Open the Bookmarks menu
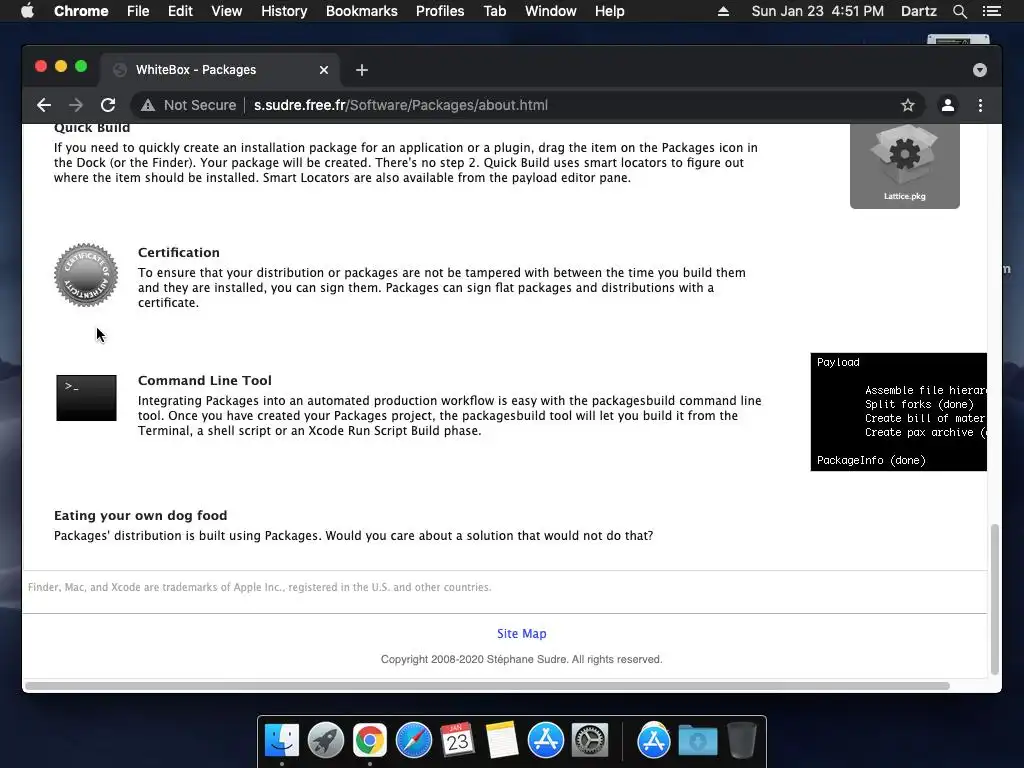The height and width of the screenshot is (768, 1024). tap(362, 11)
